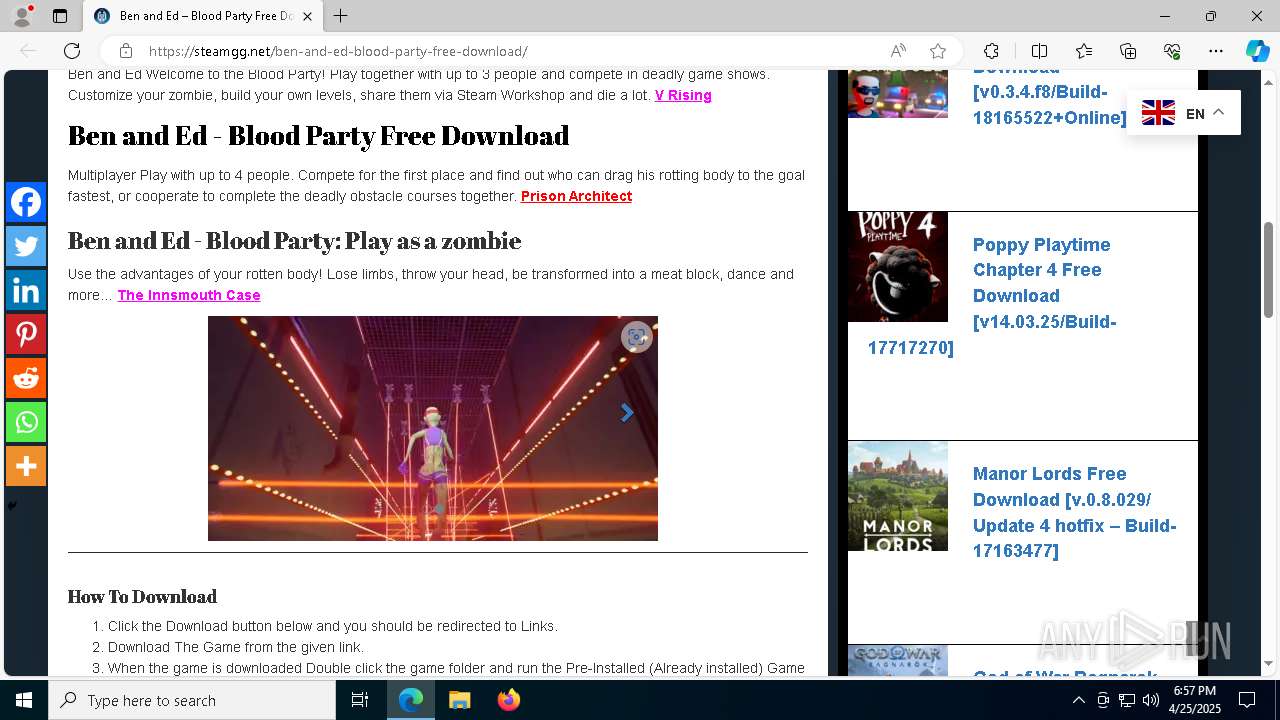1280x720 pixels.
Task: Expand EN language selector dropdown
Action: (x=1183, y=113)
